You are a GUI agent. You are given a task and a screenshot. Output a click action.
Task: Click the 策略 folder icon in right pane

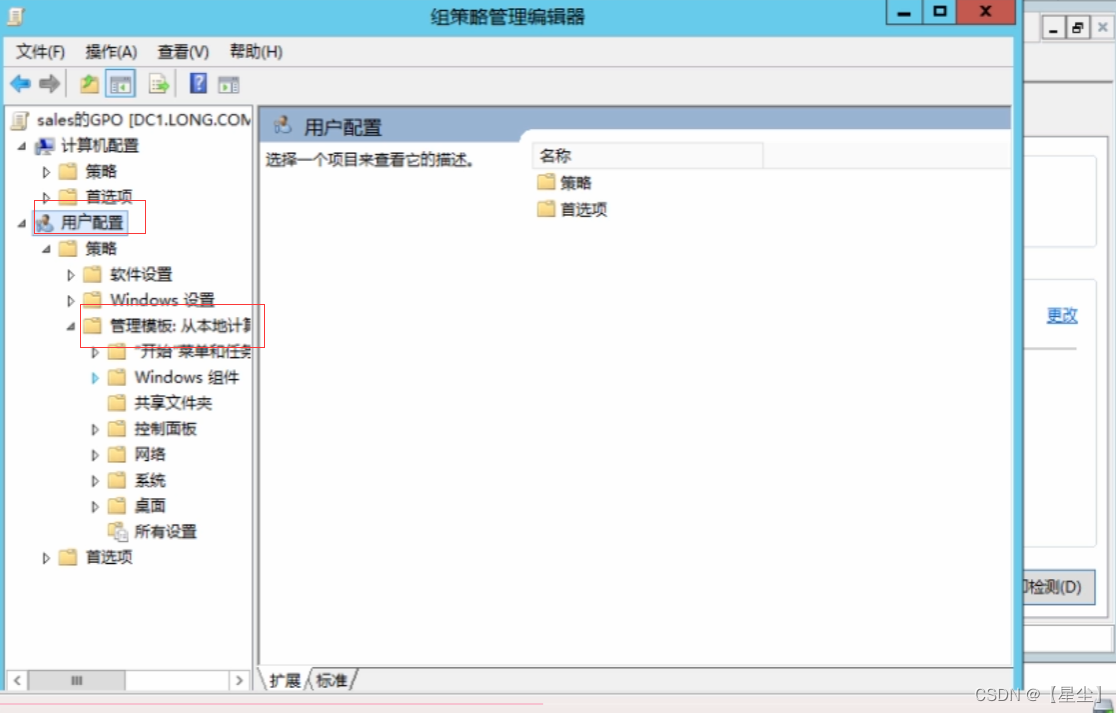pos(546,182)
